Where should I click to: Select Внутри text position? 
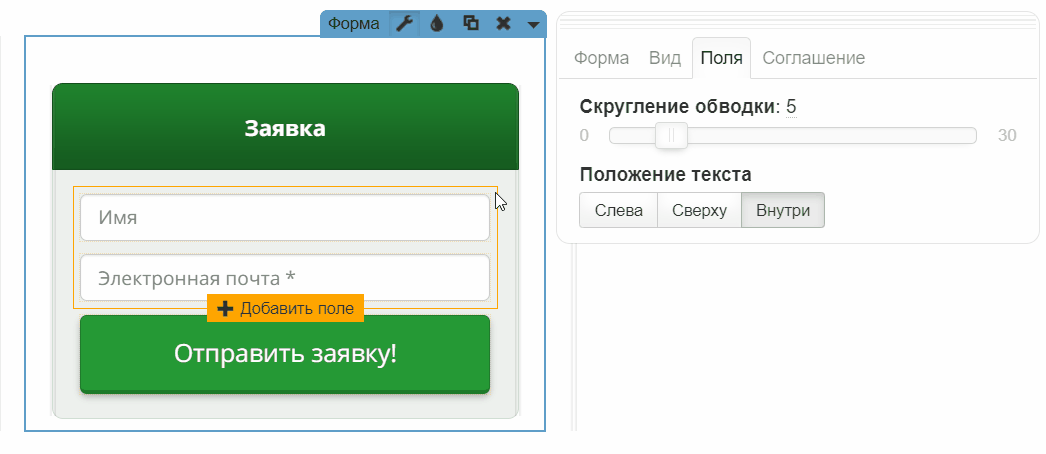tap(782, 210)
